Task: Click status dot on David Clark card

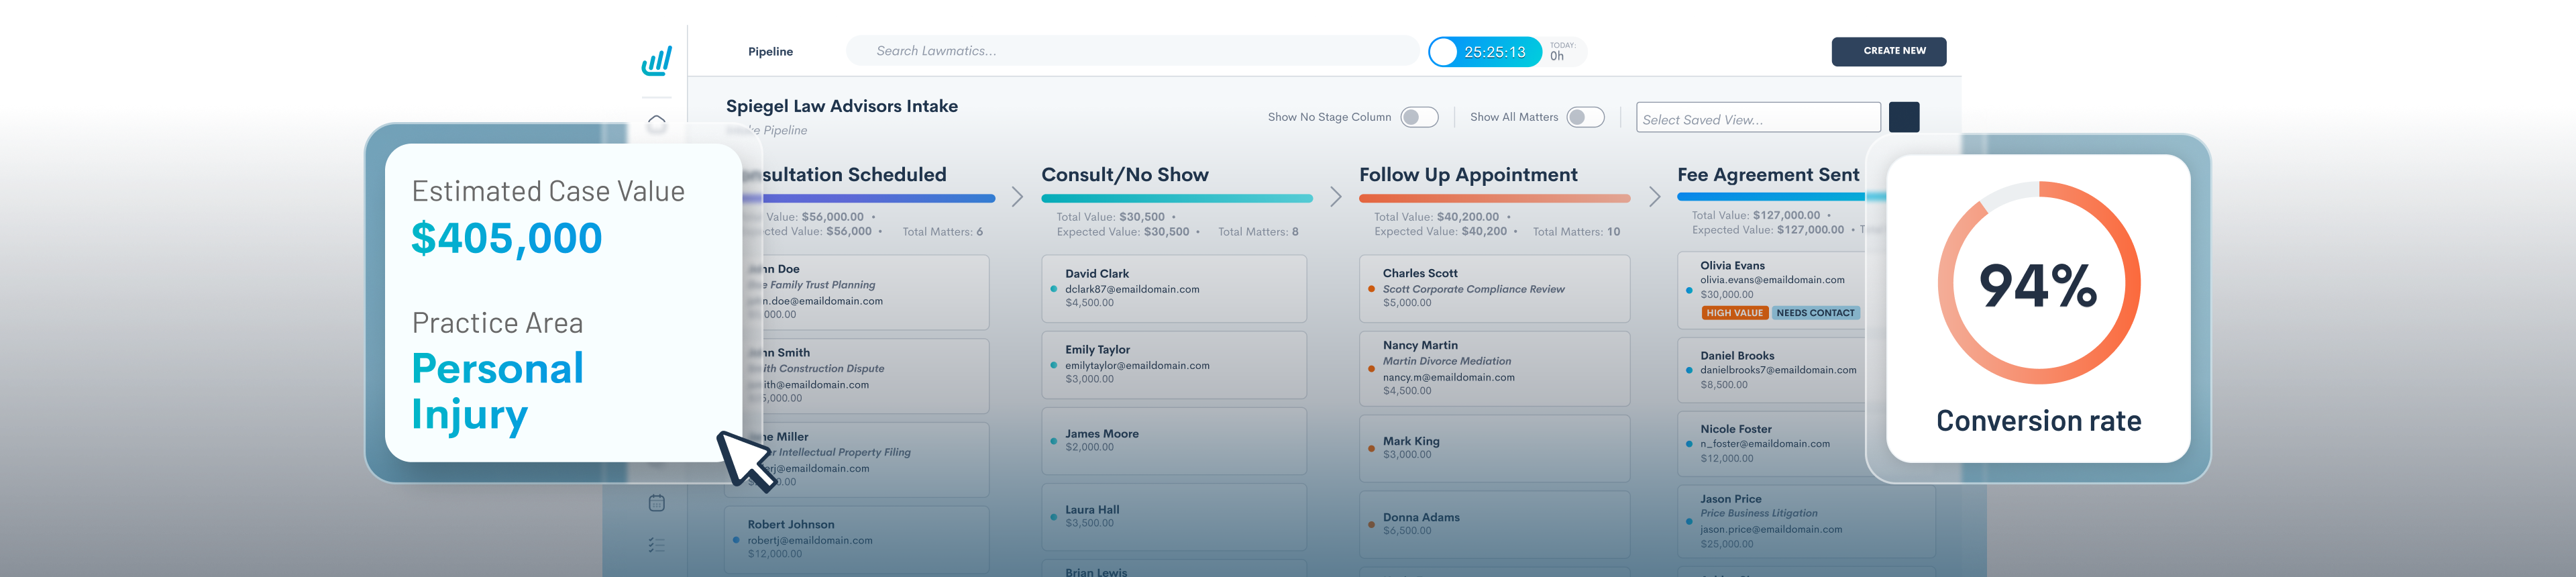Action: [1053, 289]
